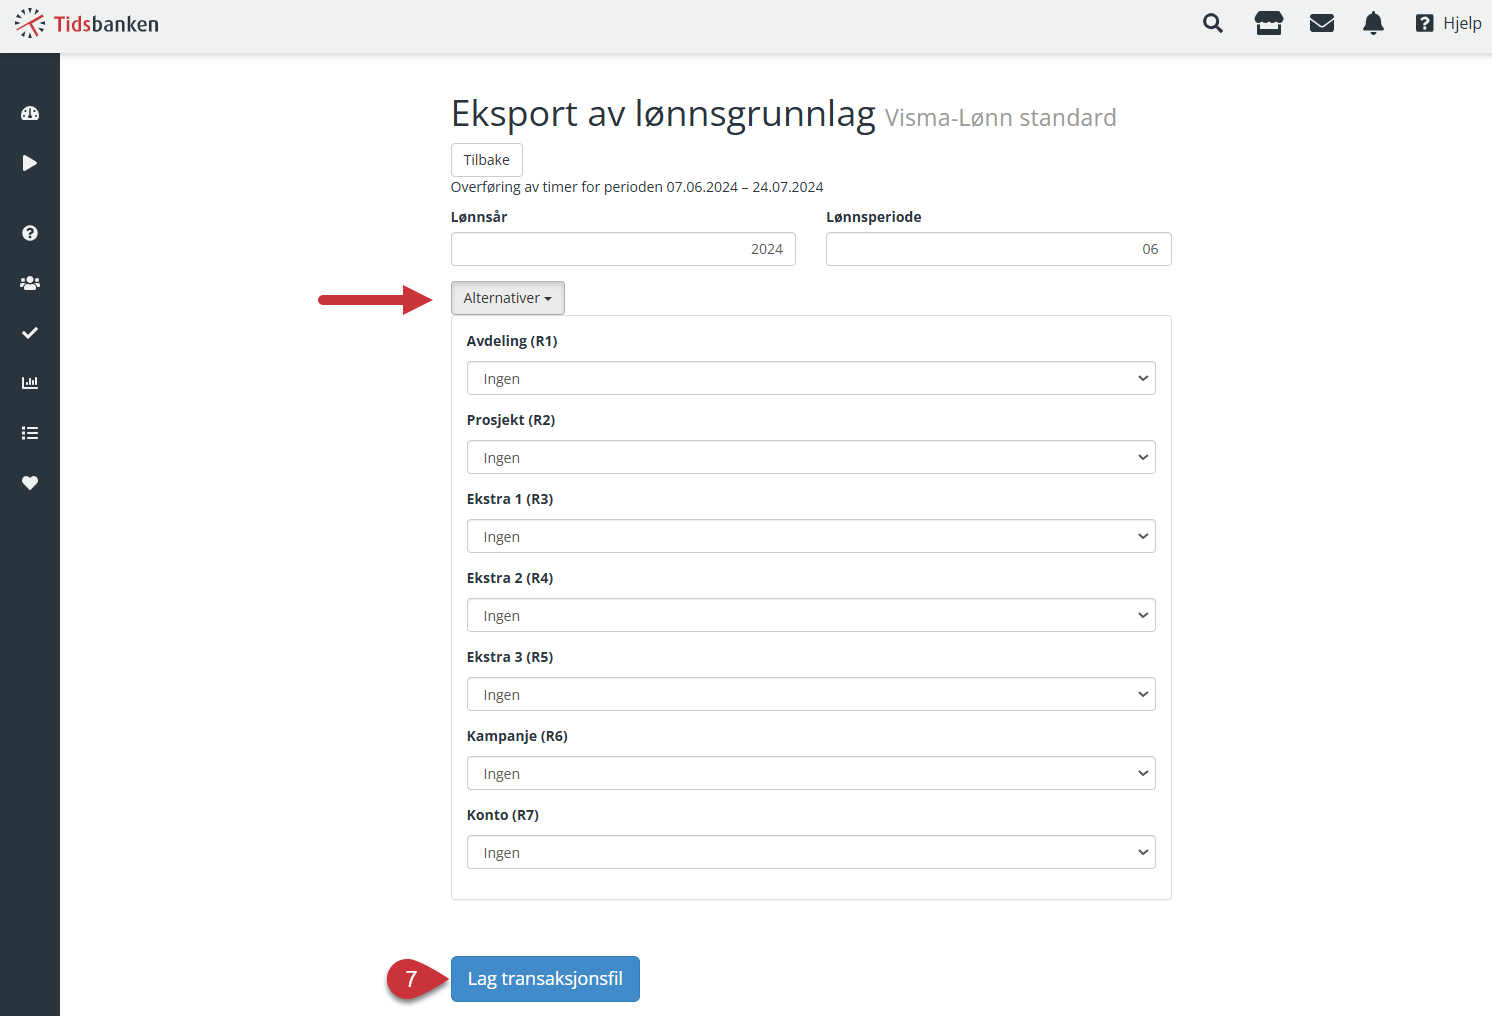This screenshot has width=1492, height=1016.
Task: Open the checkmark approval sidebar icon
Action: (x=30, y=333)
